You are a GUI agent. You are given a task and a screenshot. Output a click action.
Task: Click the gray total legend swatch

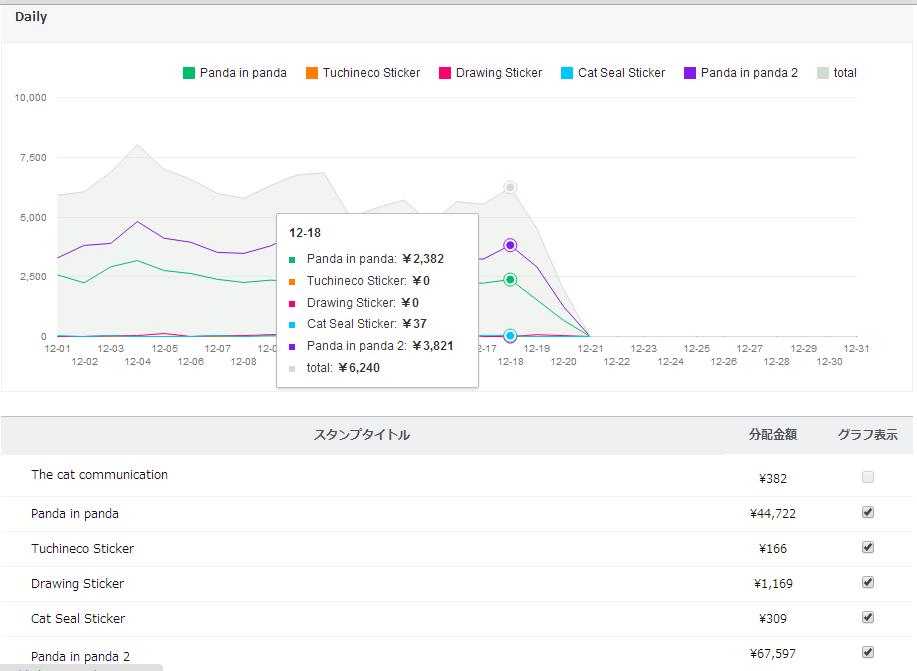(822, 73)
